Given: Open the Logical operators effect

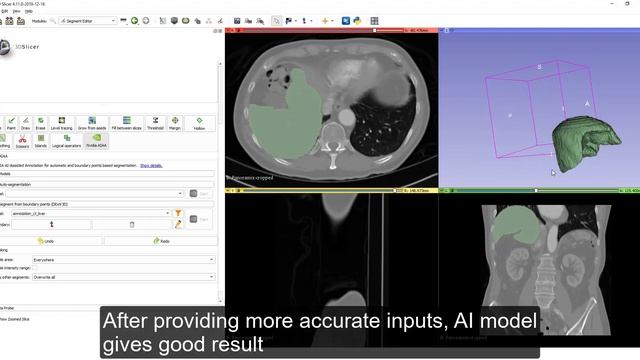Looking at the screenshot, I should pyautogui.click(x=67, y=141).
